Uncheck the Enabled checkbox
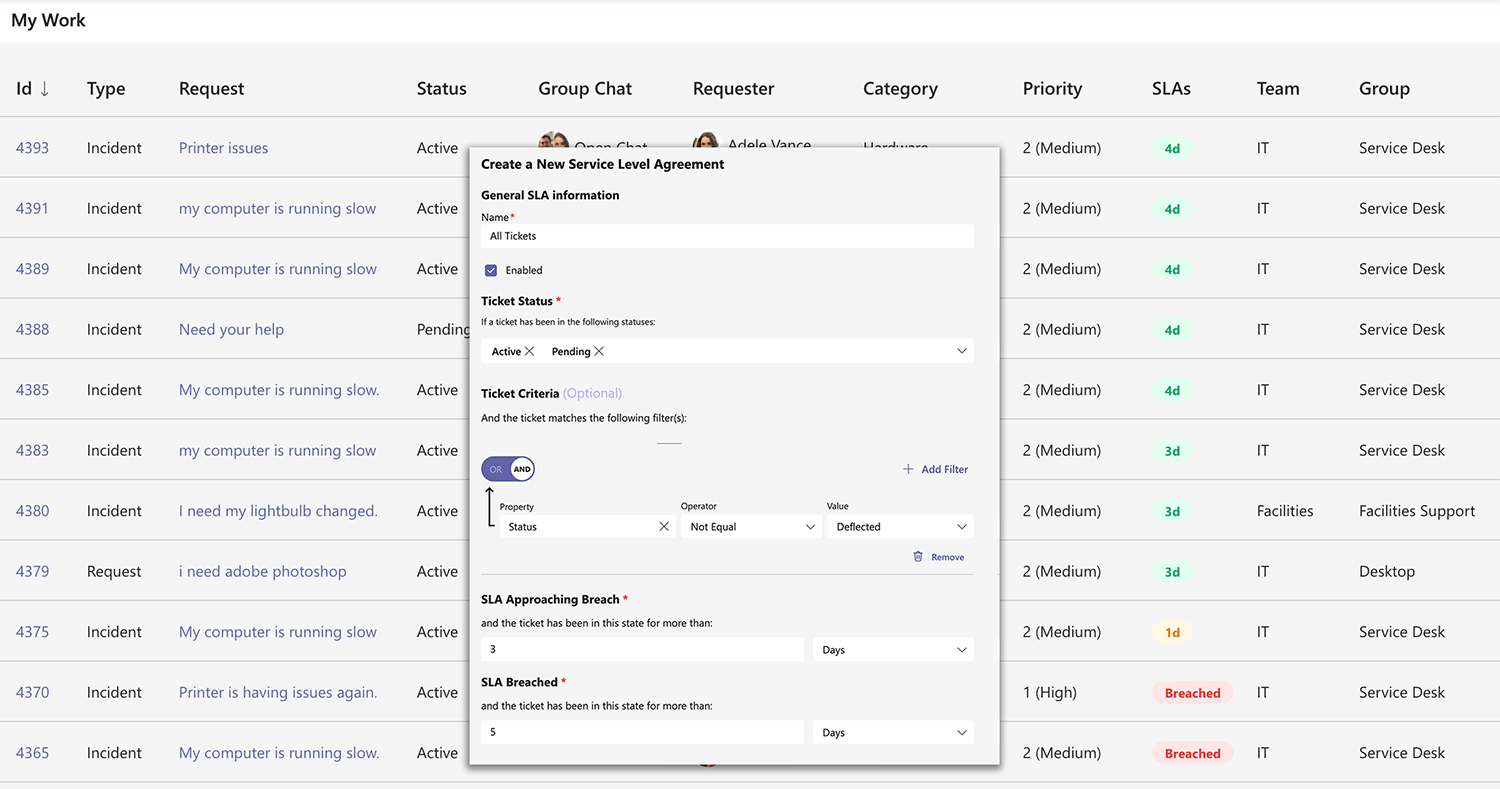The image size is (1500, 789). click(x=491, y=270)
